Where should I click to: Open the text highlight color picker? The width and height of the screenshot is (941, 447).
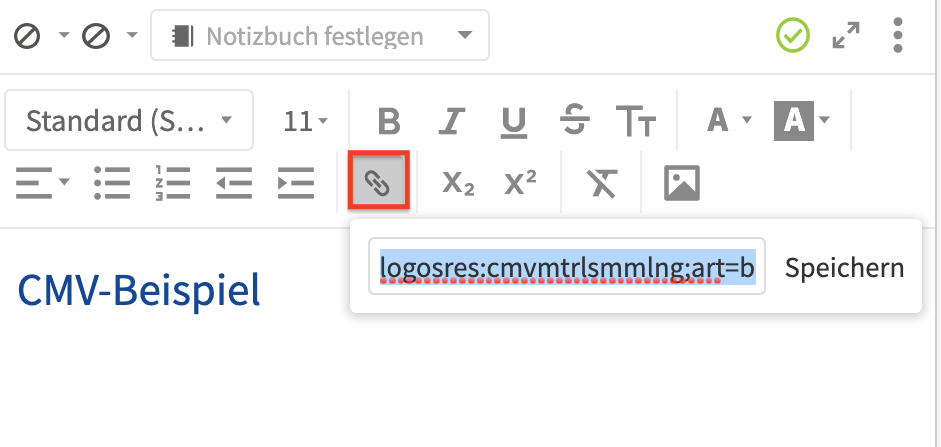tap(802, 121)
